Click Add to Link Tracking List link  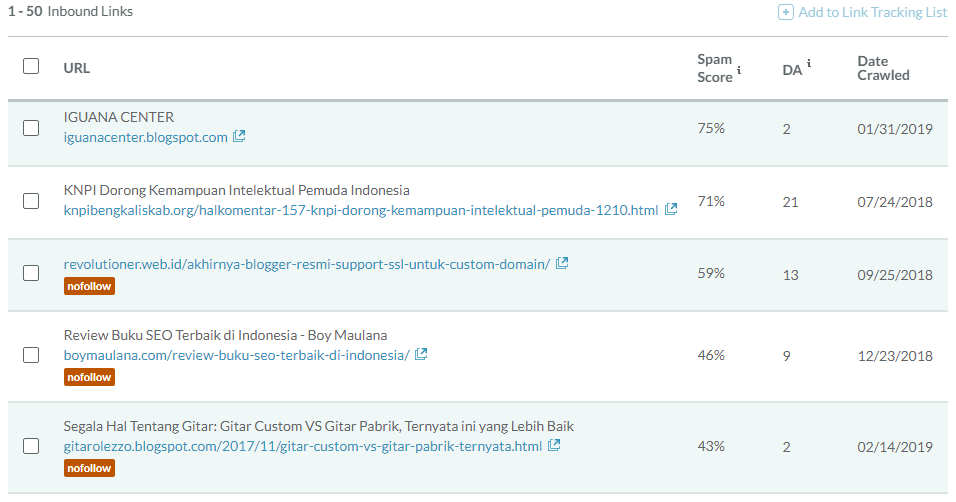click(872, 12)
